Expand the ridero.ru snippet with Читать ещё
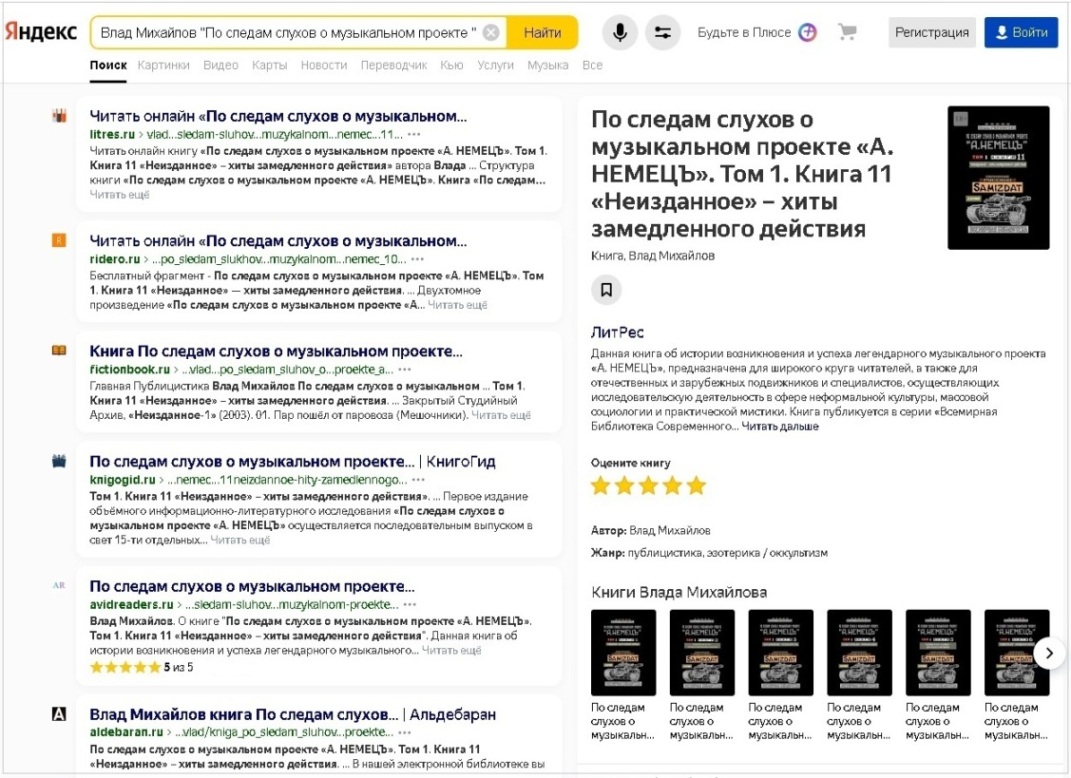 pos(457,305)
